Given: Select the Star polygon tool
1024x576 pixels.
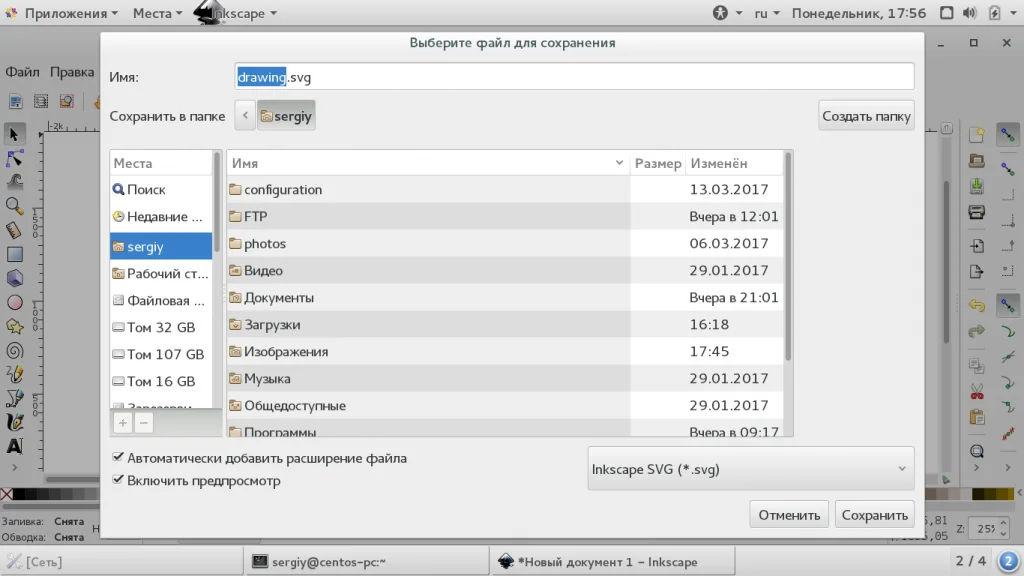Looking at the screenshot, I should pos(14,327).
